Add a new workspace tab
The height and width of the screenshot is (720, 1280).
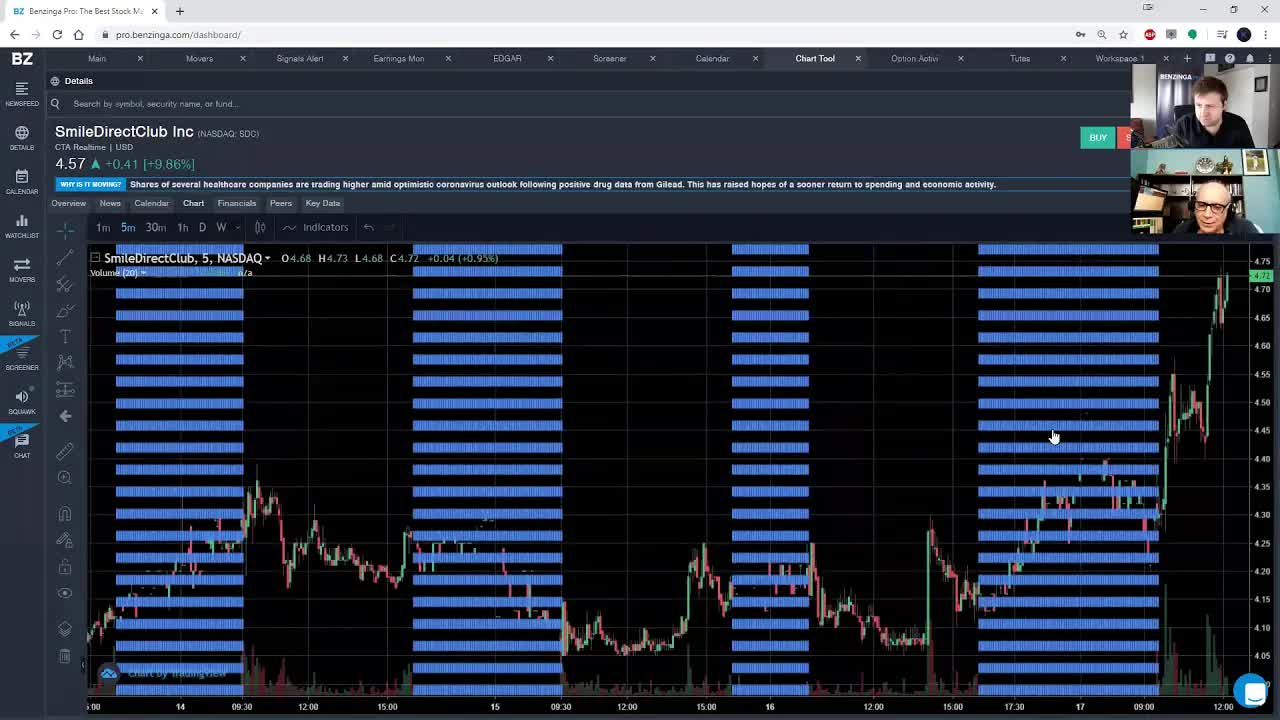(1187, 58)
